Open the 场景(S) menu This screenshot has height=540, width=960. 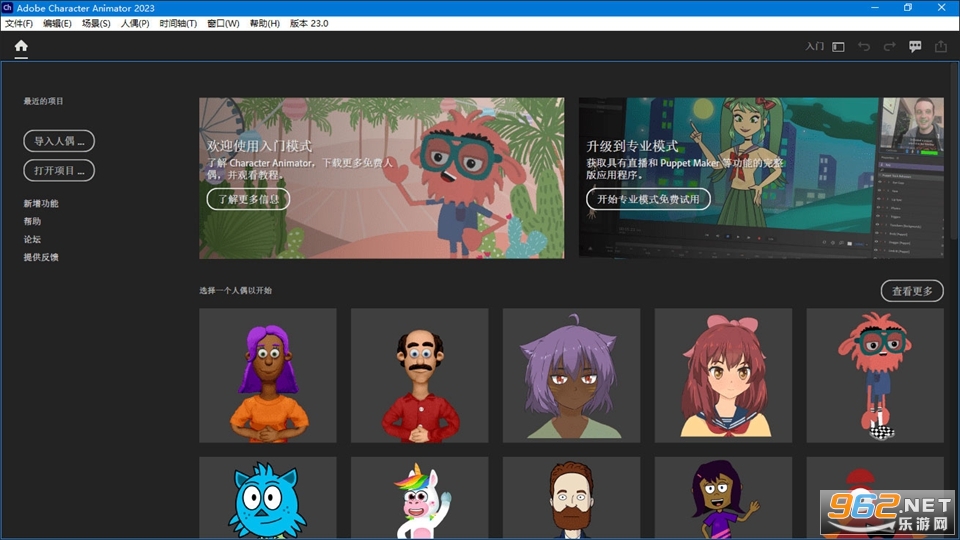[96, 23]
